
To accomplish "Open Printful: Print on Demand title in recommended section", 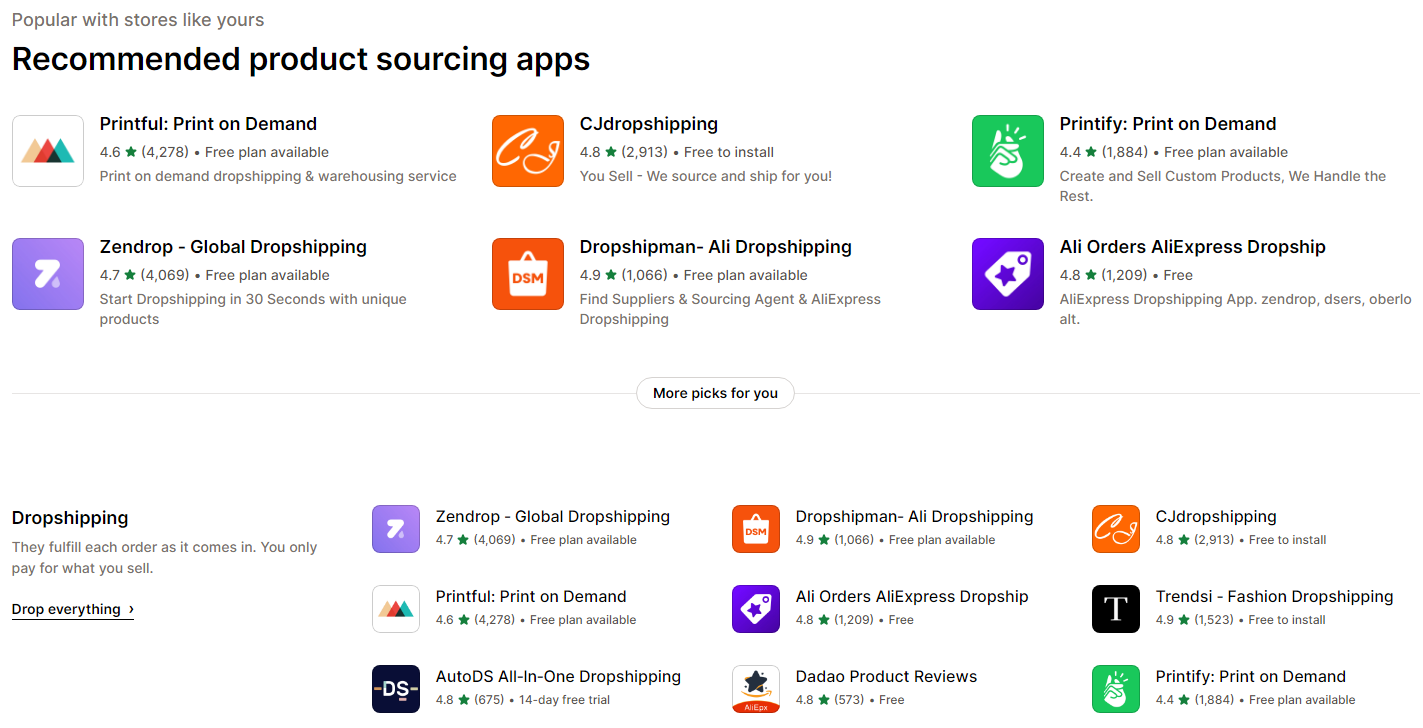I will pyautogui.click(x=208, y=124).
